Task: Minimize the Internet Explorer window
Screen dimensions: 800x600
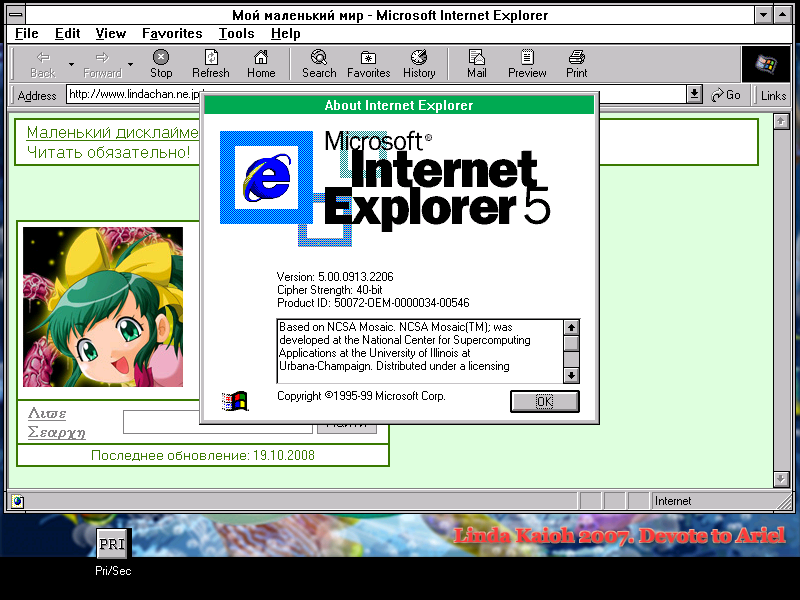Action: [763, 15]
